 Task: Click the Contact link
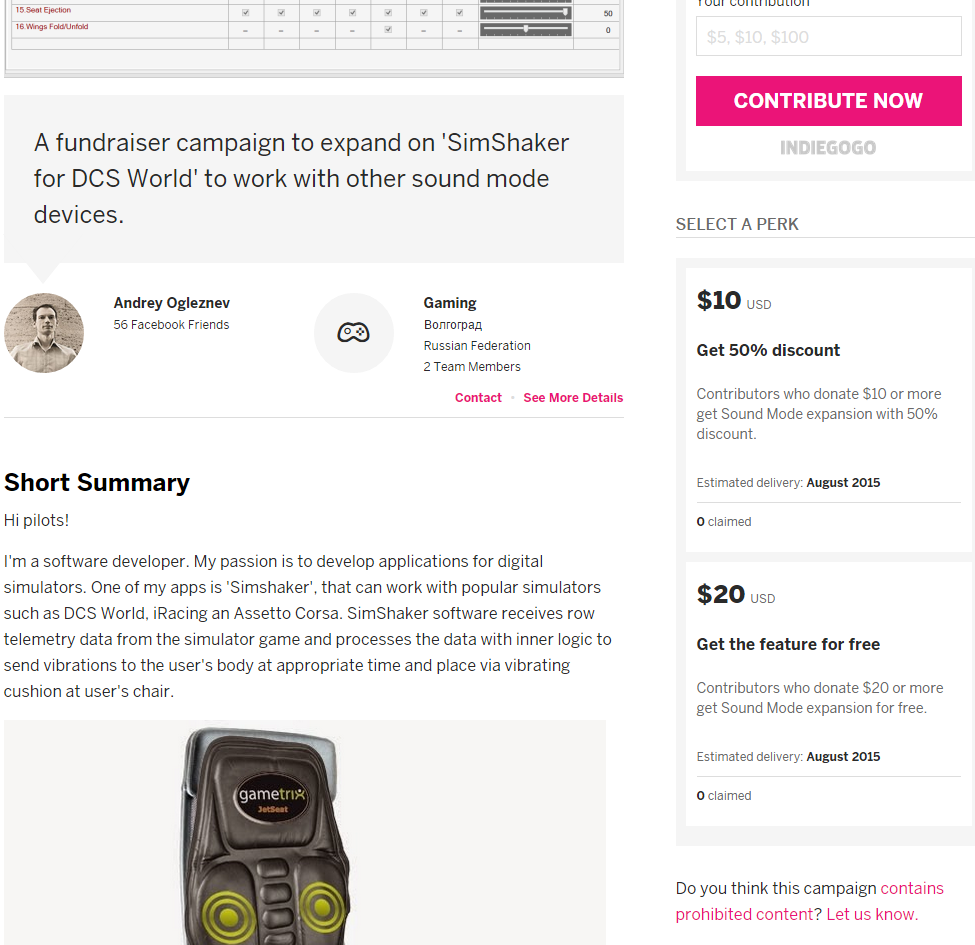click(478, 398)
